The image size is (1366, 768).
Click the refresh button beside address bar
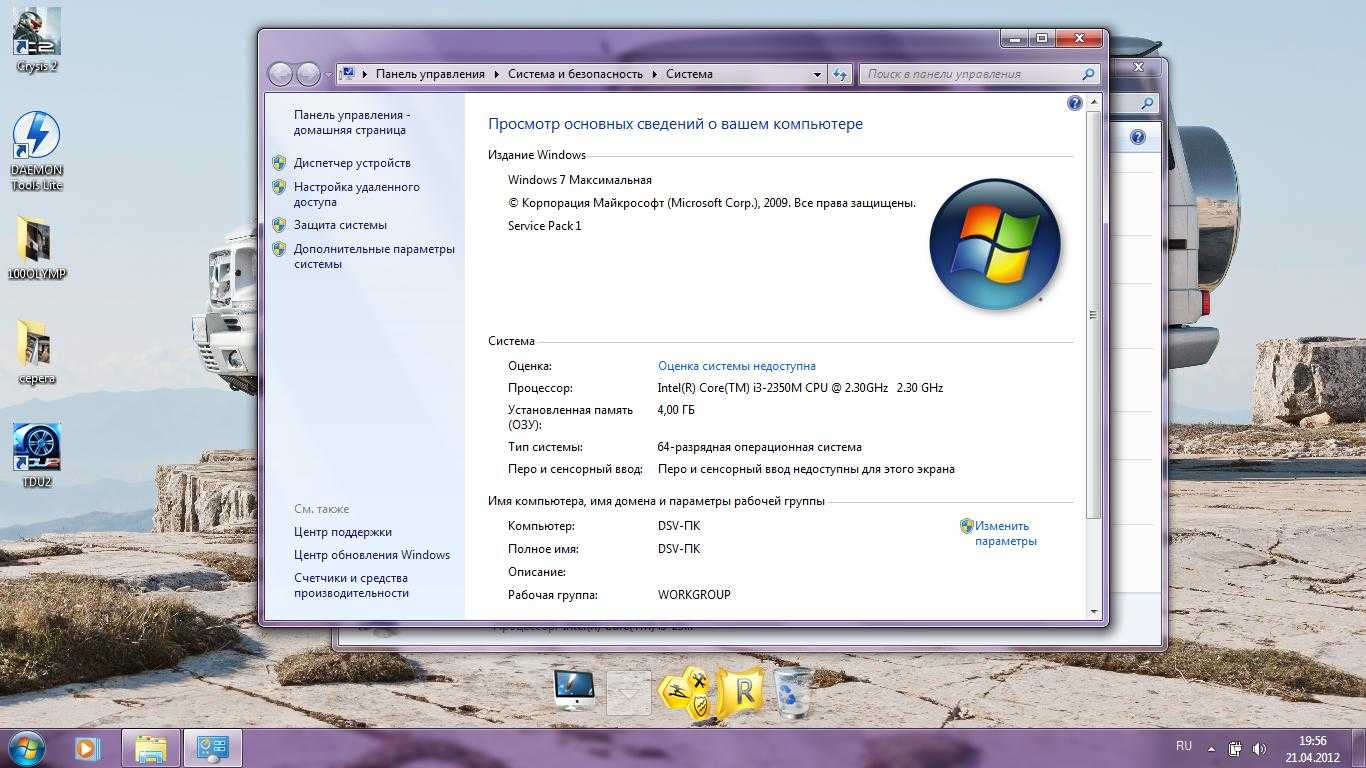(x=840, y=74)
